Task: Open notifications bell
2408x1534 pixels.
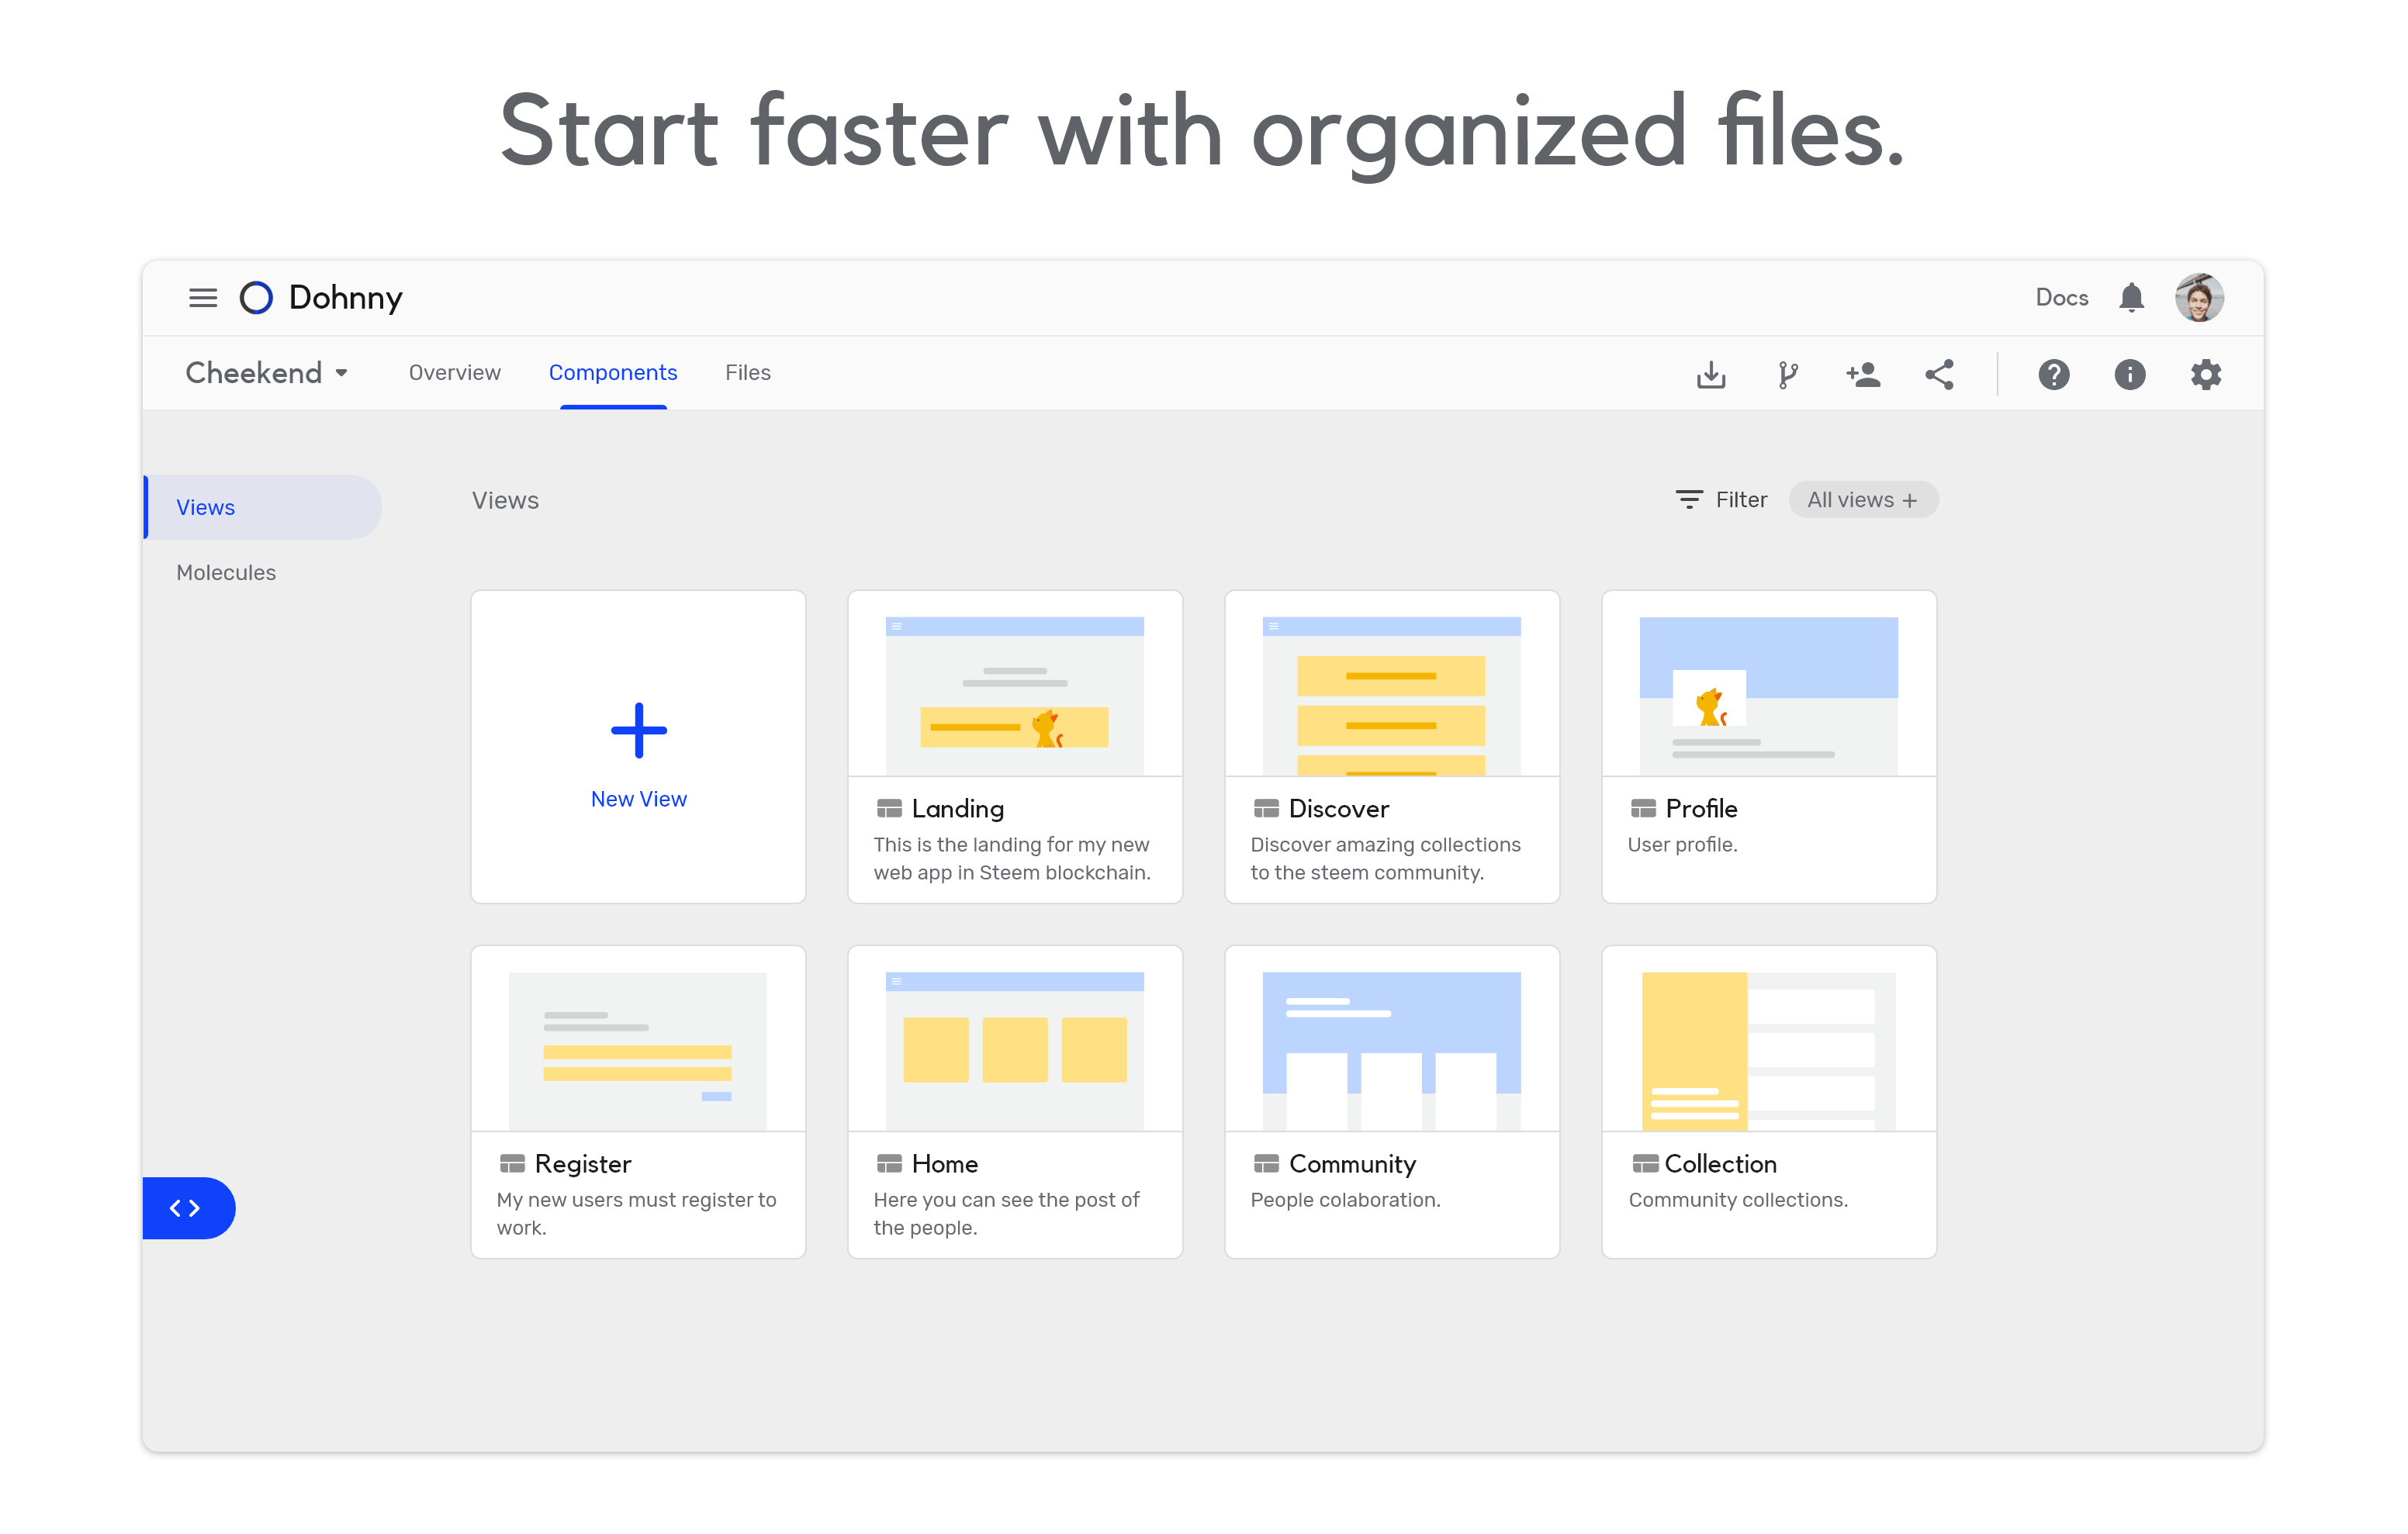Action: point(2131,298)
